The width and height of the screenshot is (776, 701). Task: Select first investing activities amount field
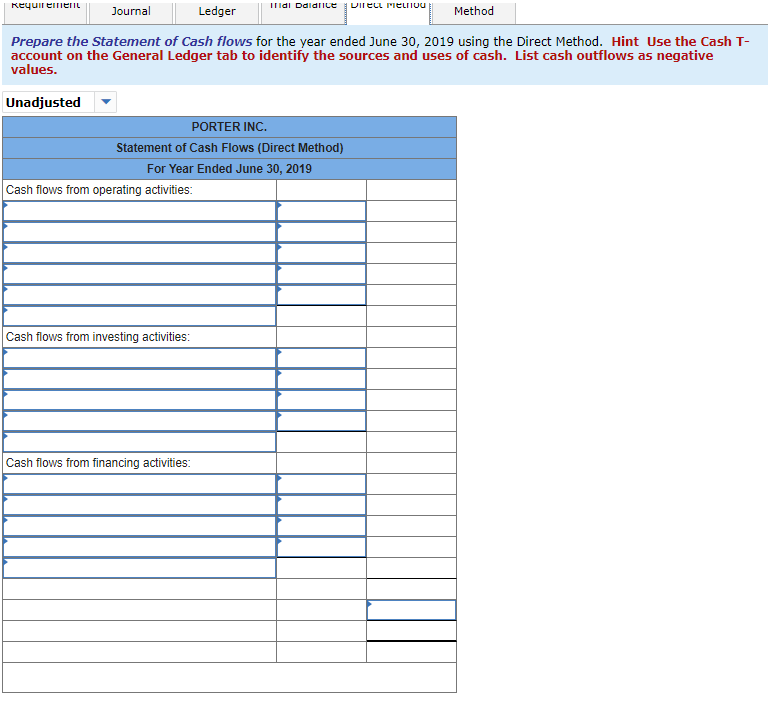click(x=321, y=358)
